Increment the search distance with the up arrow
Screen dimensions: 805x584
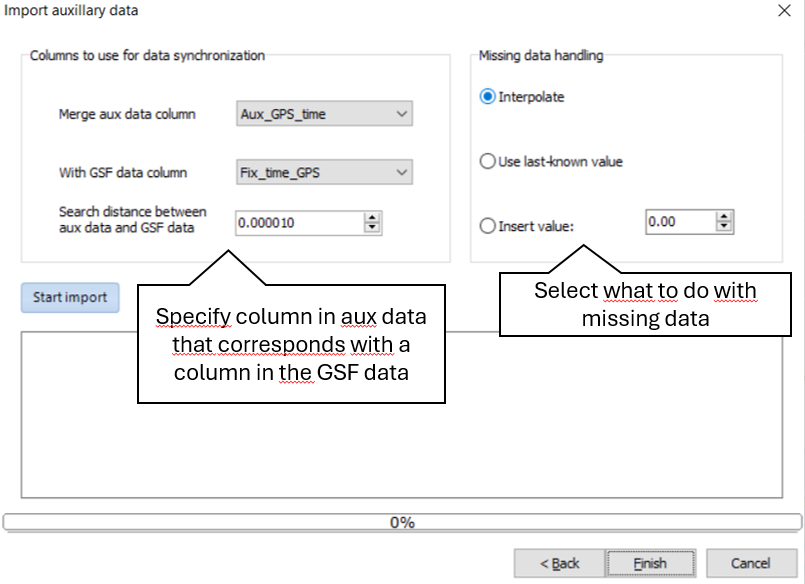click(374, 218)
